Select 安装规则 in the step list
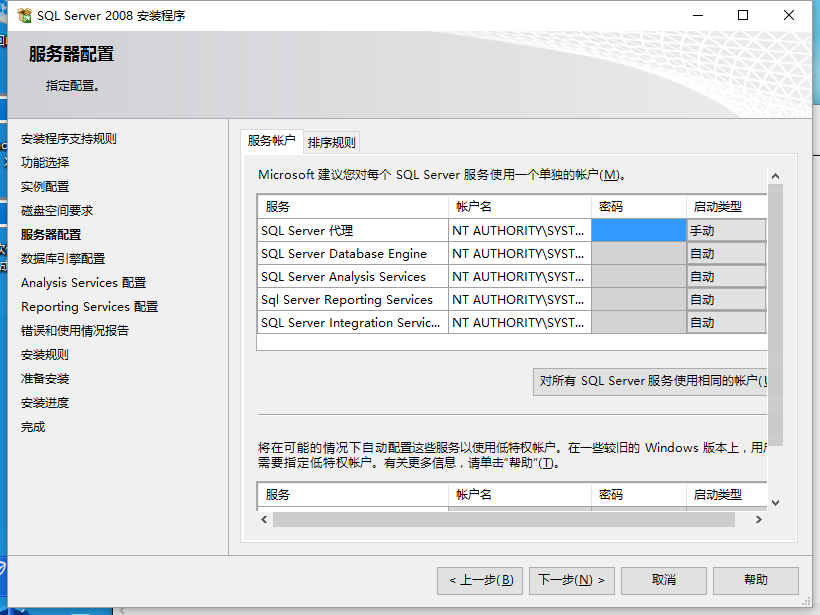The image size is (820, 615). (x=45, y=355)
